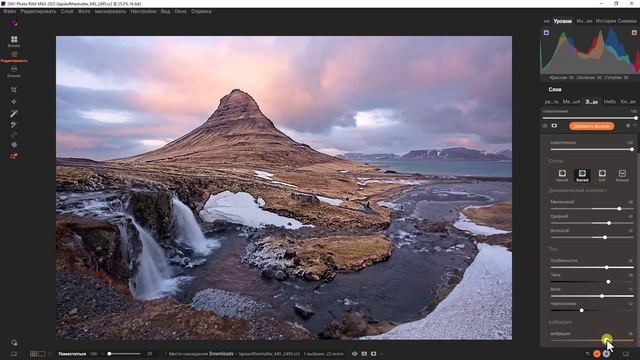
Task: Adjust the filter opacity slider above styles
Action: pyautogui.click(x=592, y=149)
